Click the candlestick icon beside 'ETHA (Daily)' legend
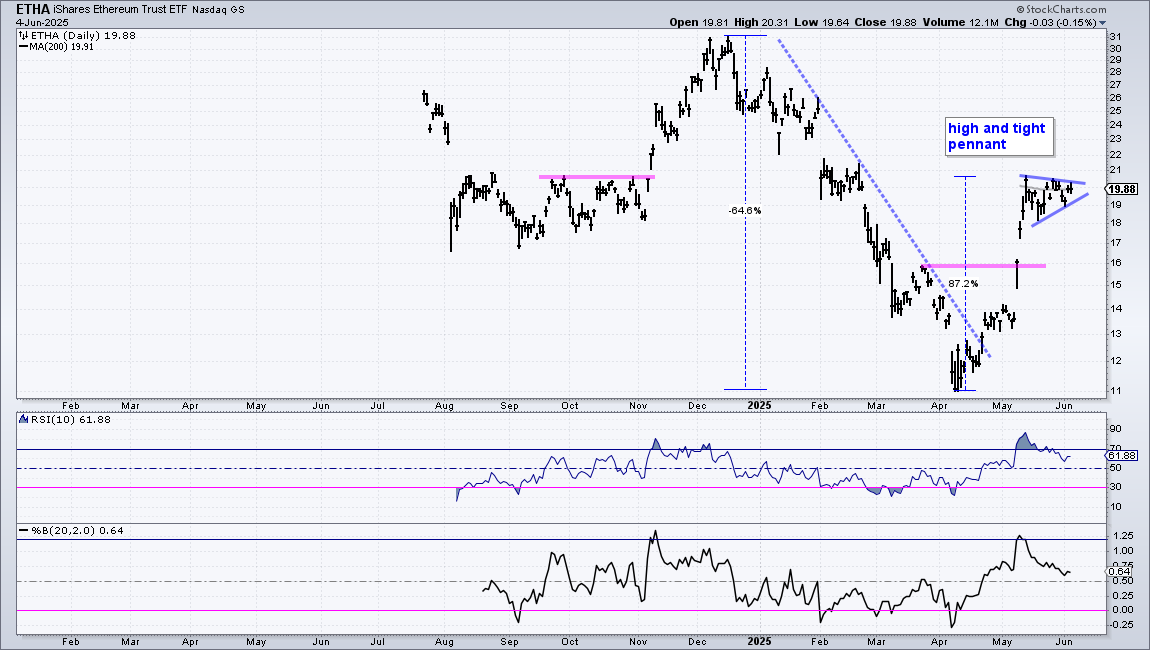The height and width of the screenshot is (650, 1150). tap(23, 35)
